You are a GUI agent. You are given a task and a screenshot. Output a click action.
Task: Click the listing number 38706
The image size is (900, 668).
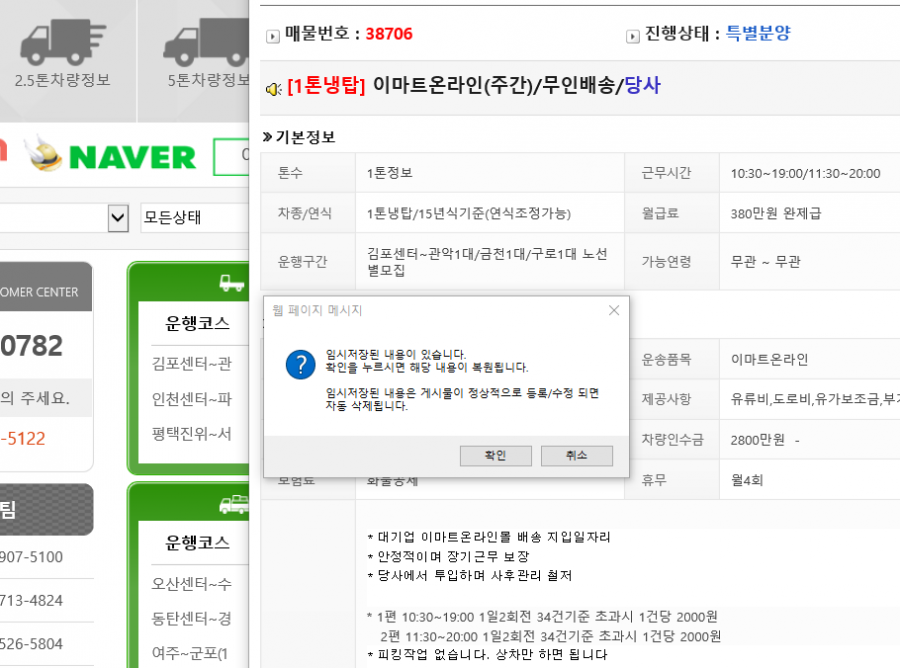coord(389,34)
